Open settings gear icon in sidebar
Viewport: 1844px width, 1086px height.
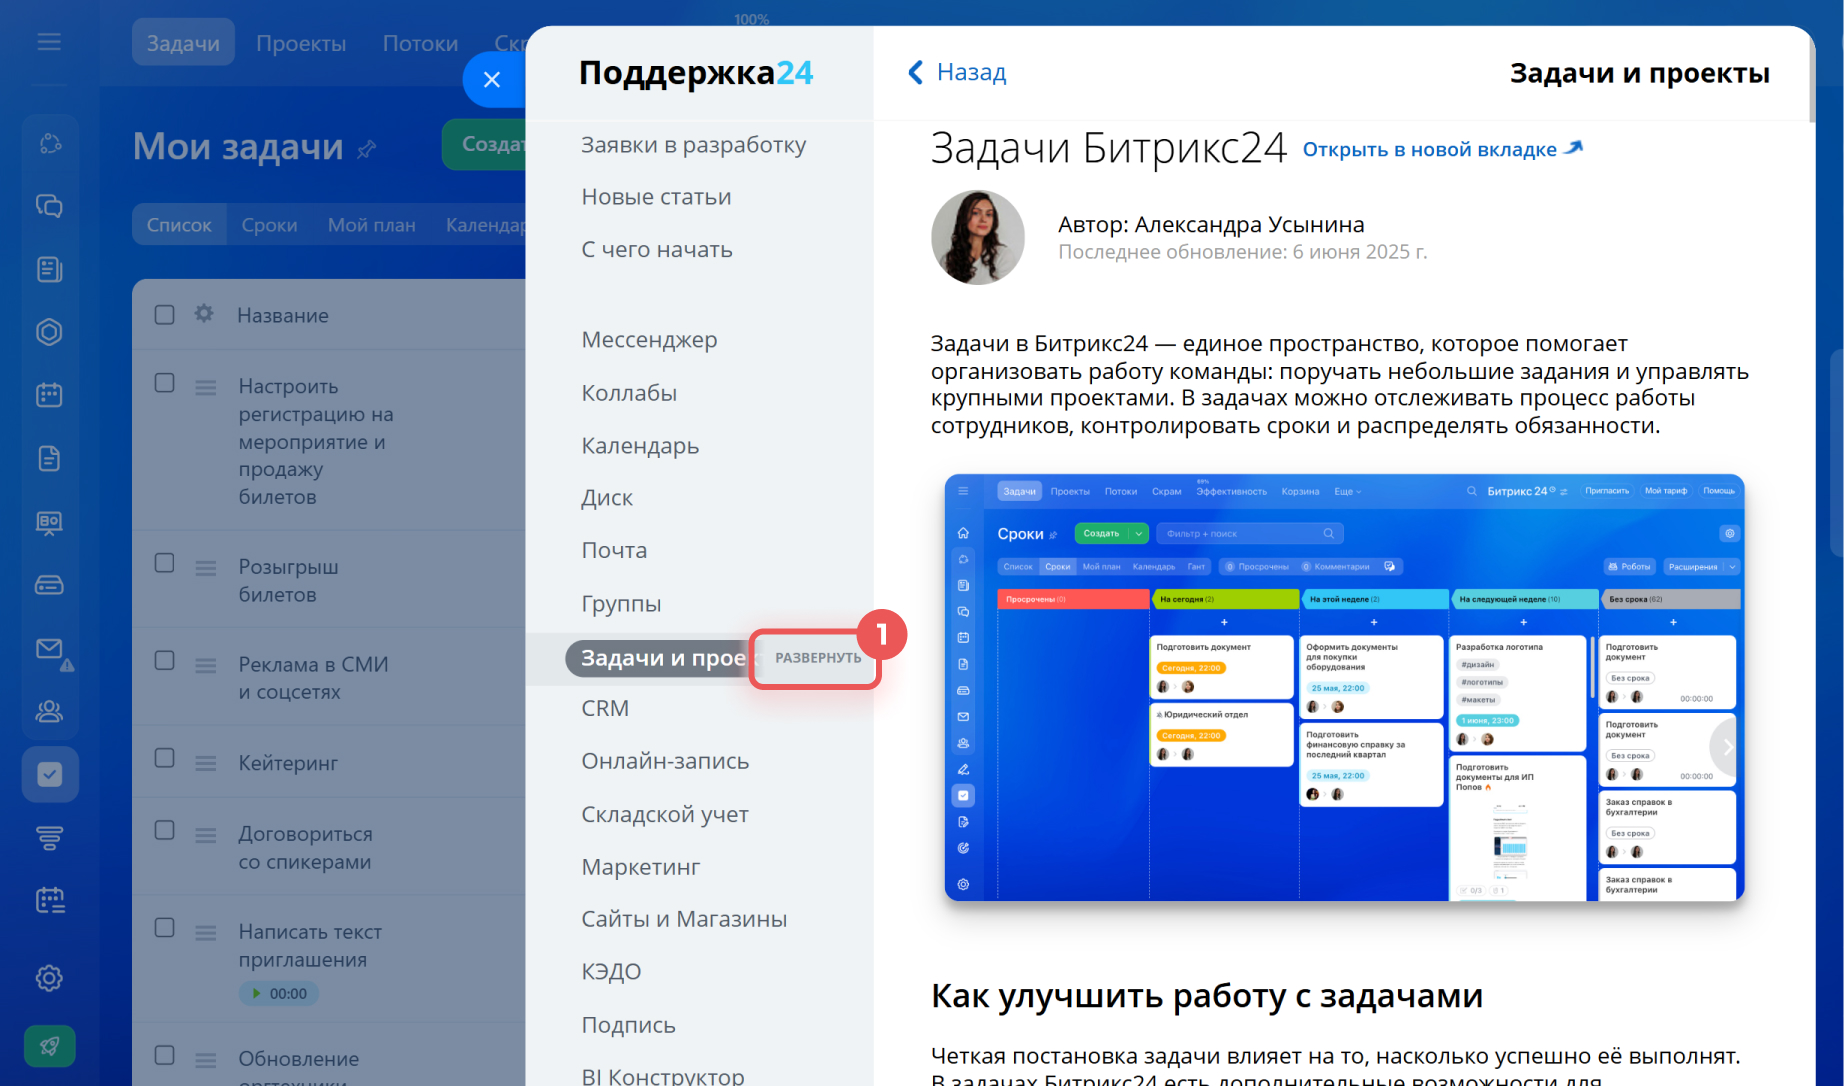pyautogui.click(x=49, y=978)
